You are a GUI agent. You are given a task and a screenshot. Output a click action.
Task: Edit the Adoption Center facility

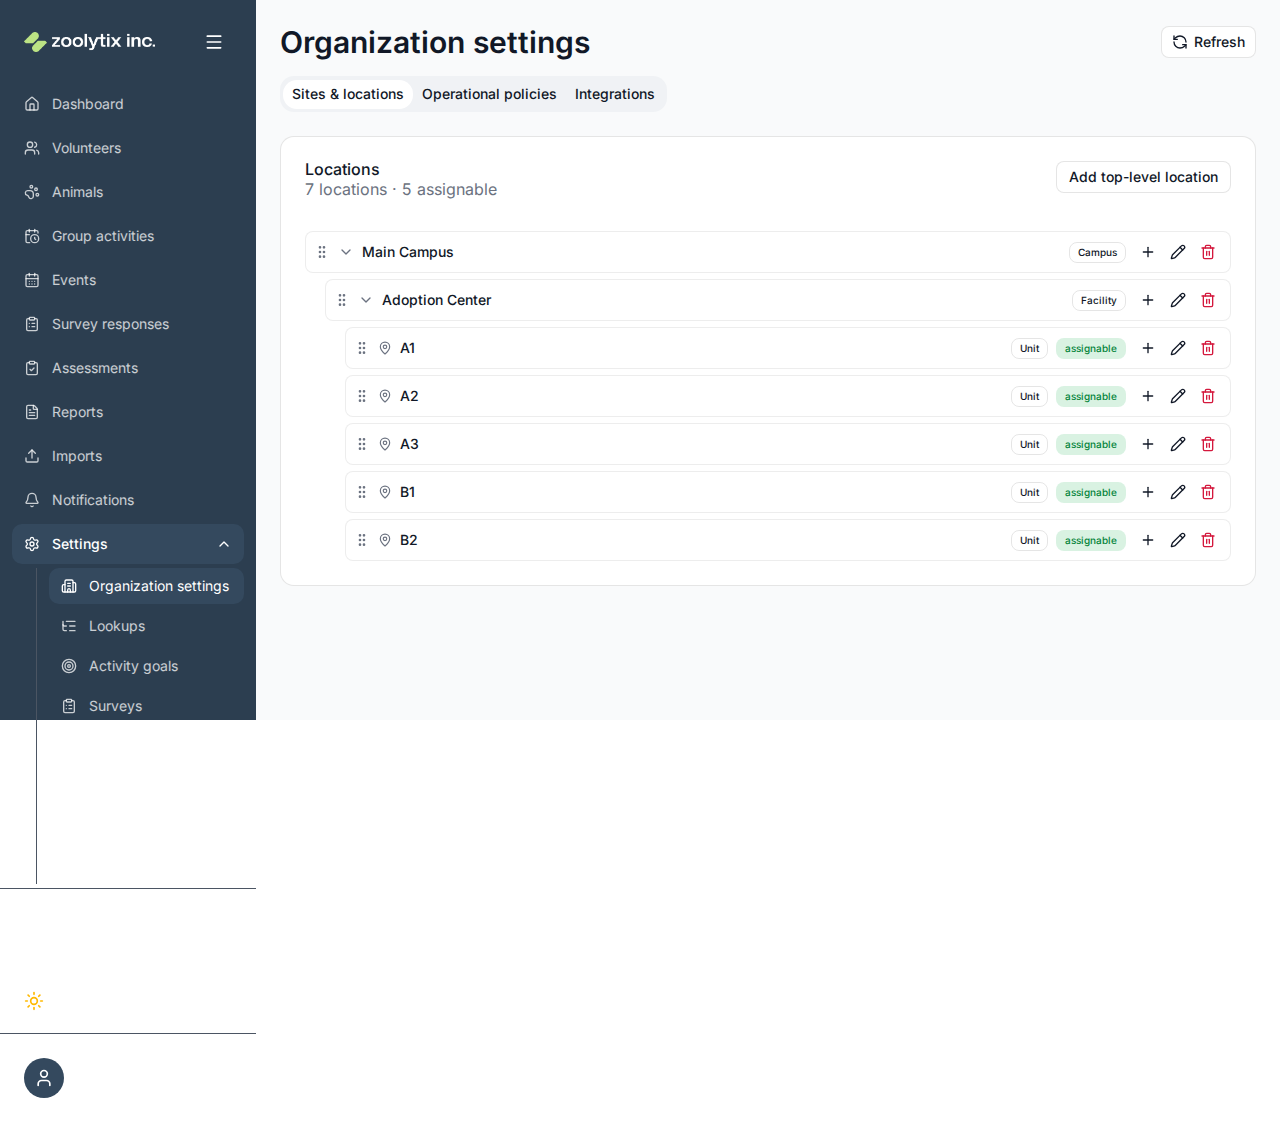click(x=1178, y=300)
